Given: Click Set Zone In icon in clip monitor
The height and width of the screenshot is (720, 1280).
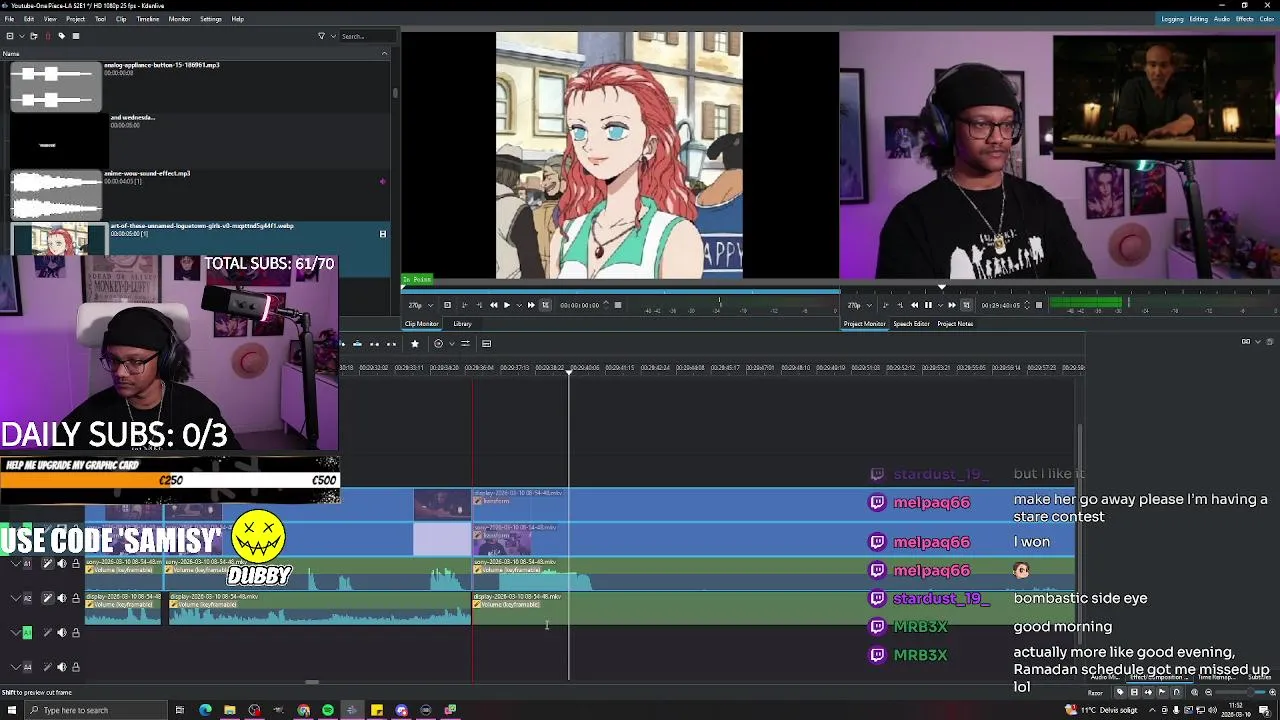Looking at the screenshot, I should tap(447, 305).
